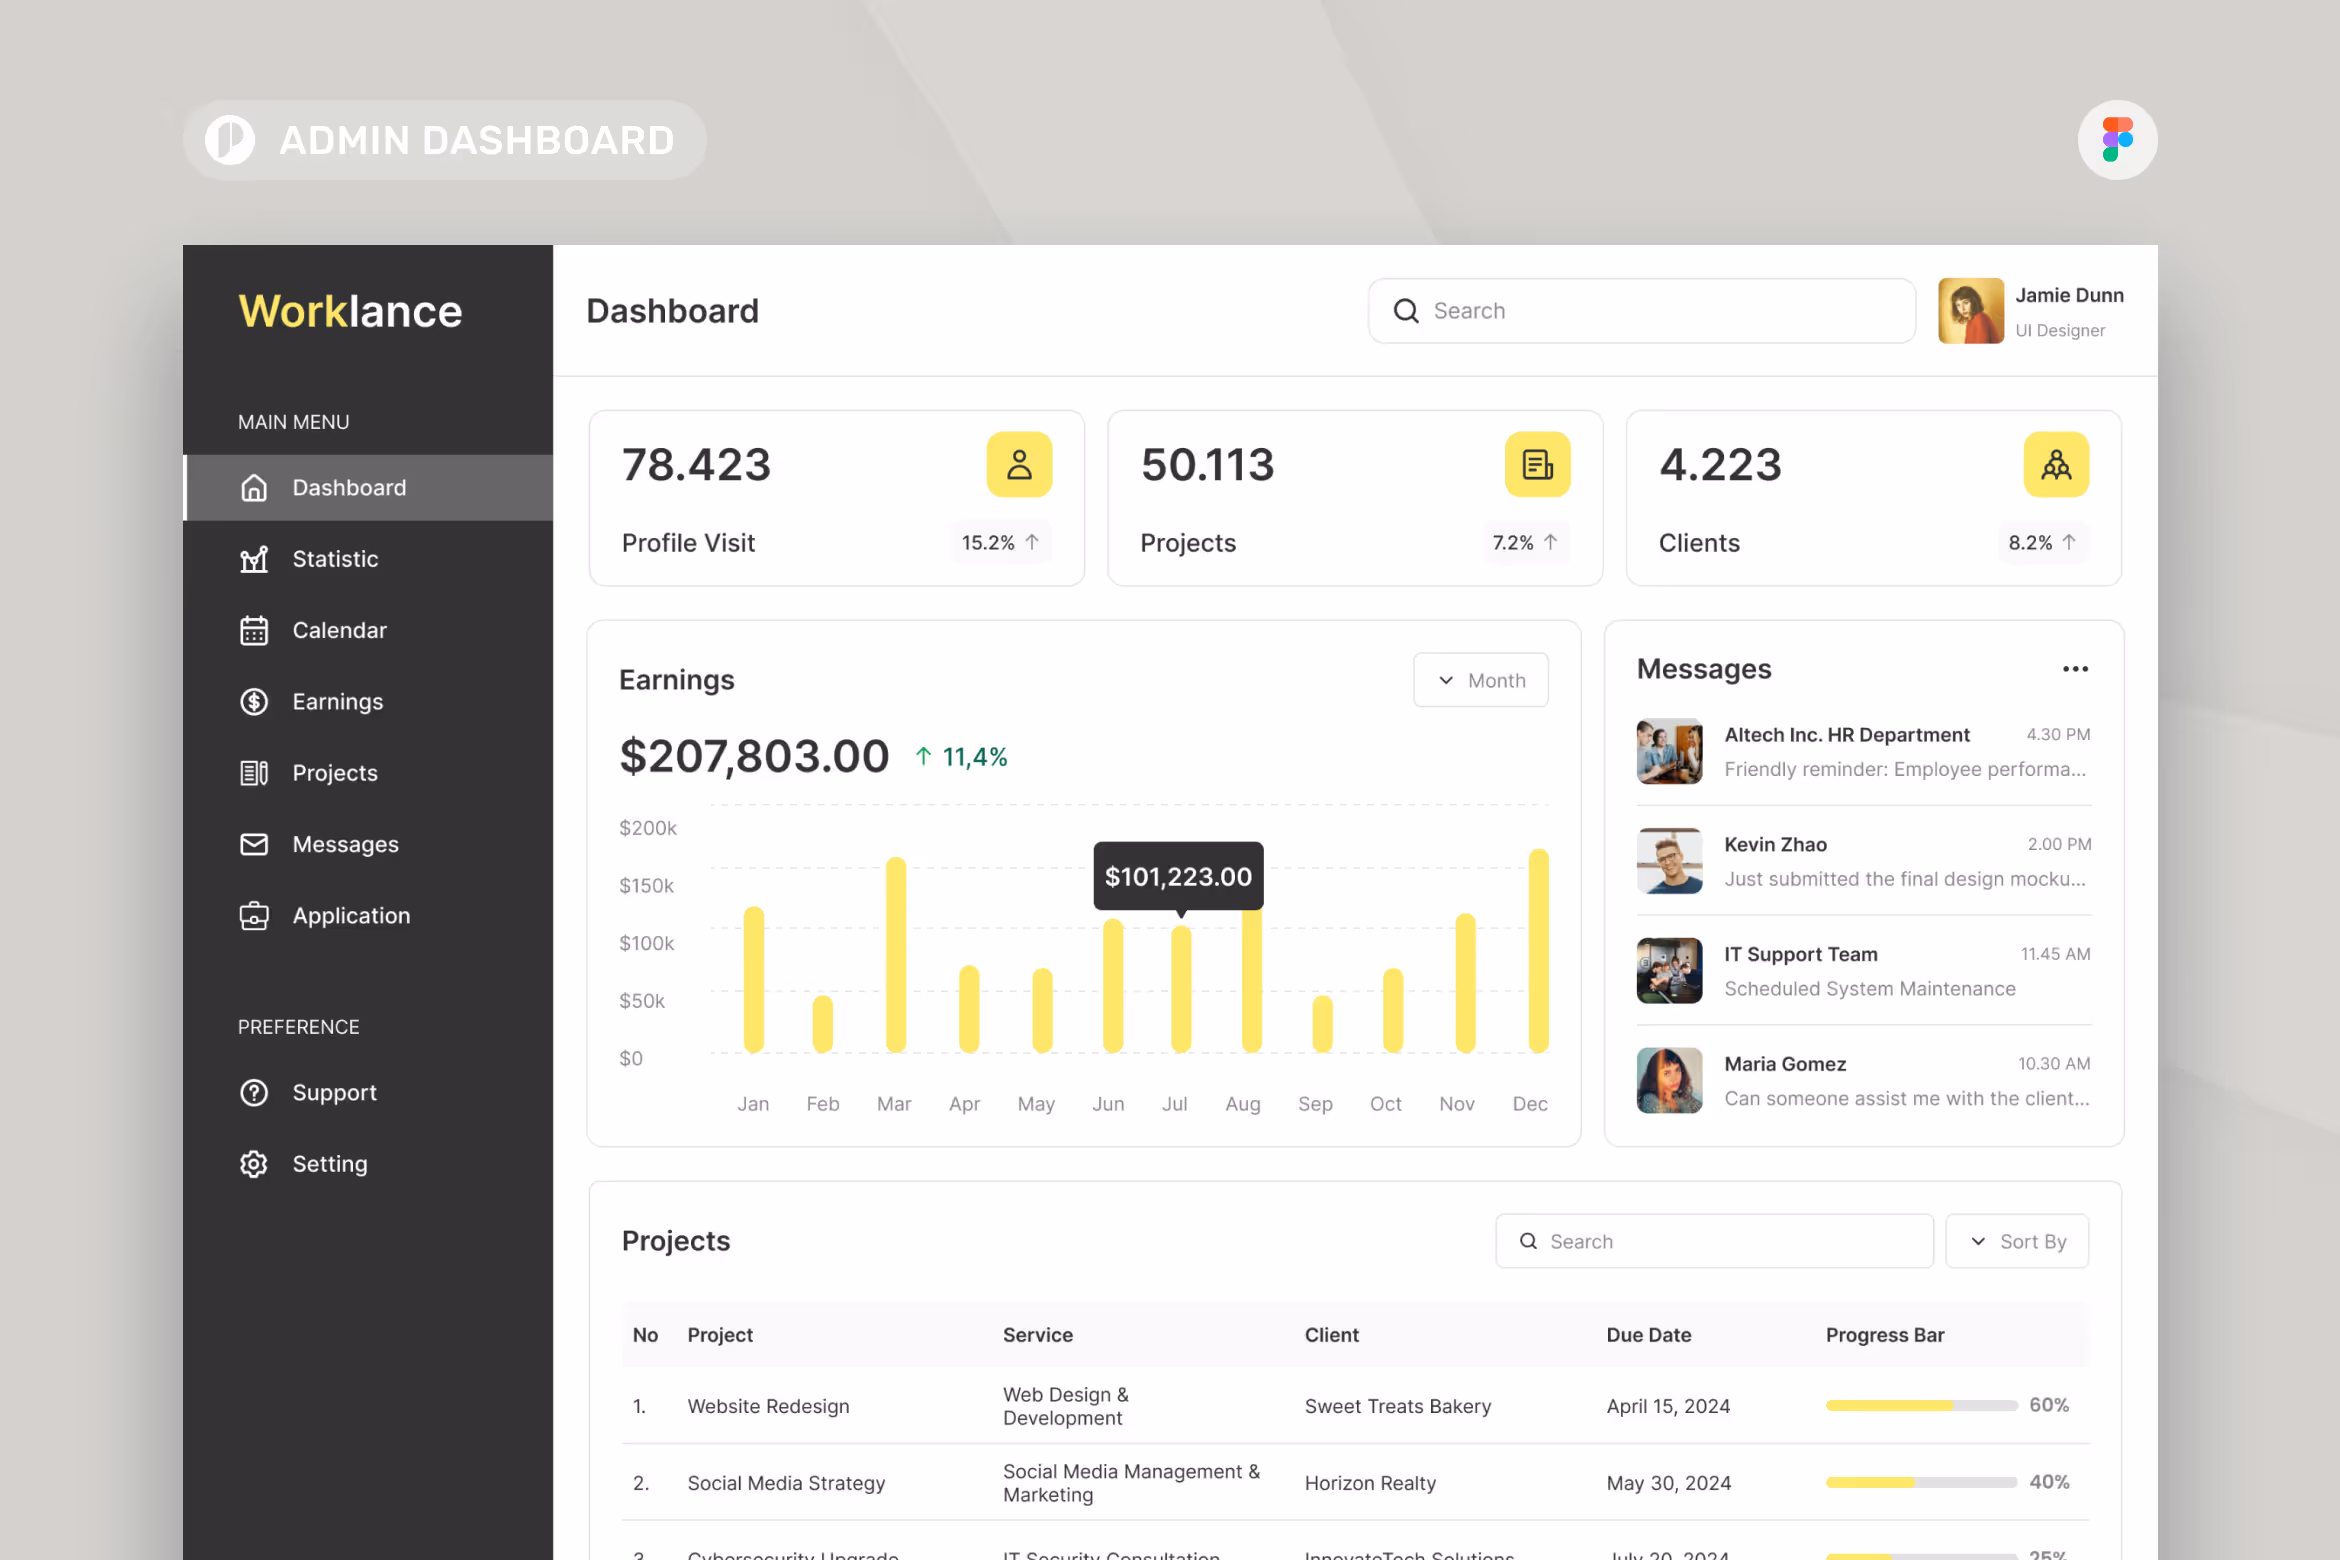The width and height of the screenshot is (2340, 1560).
Task: Open the Month dropdown on Earnings chart
Action: [x=1480, y=679]
